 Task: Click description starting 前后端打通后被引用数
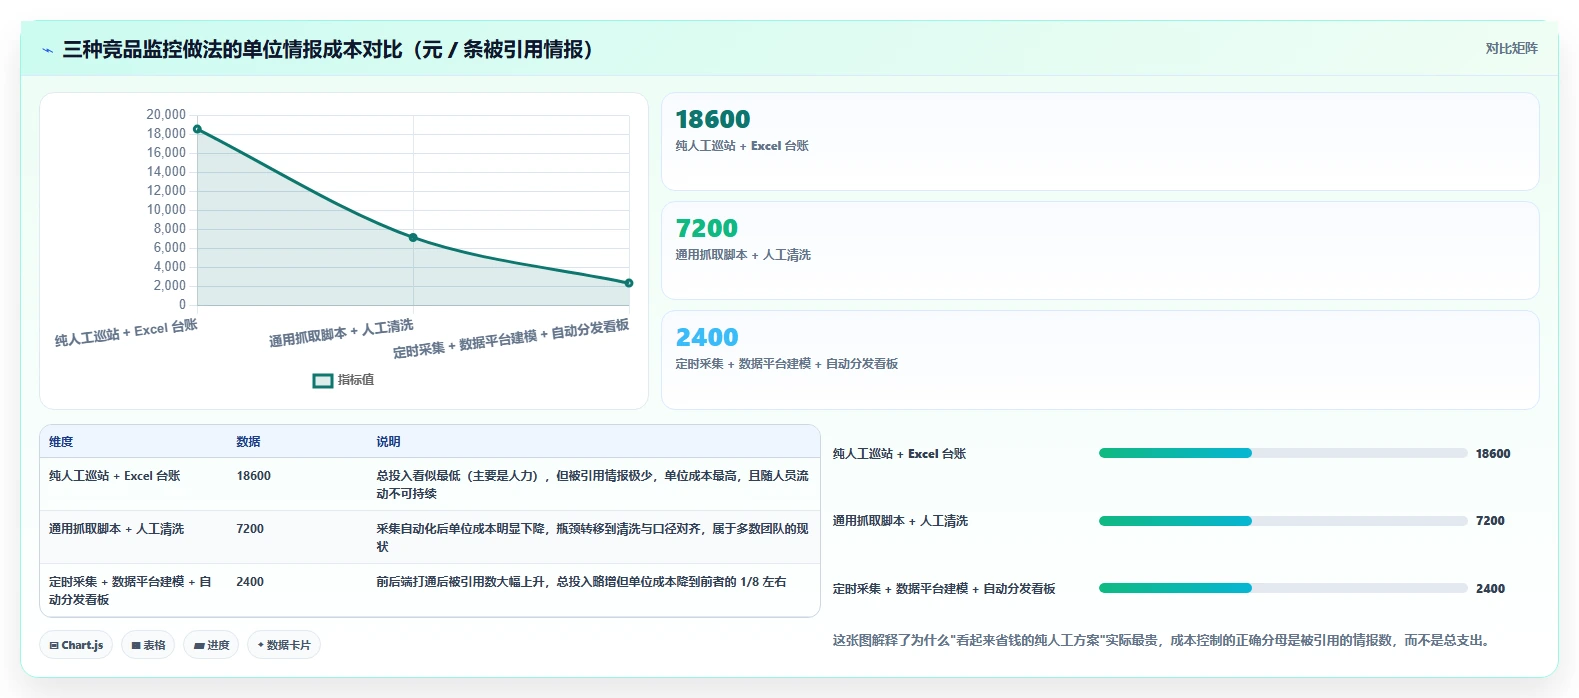[x=581, y=582]
